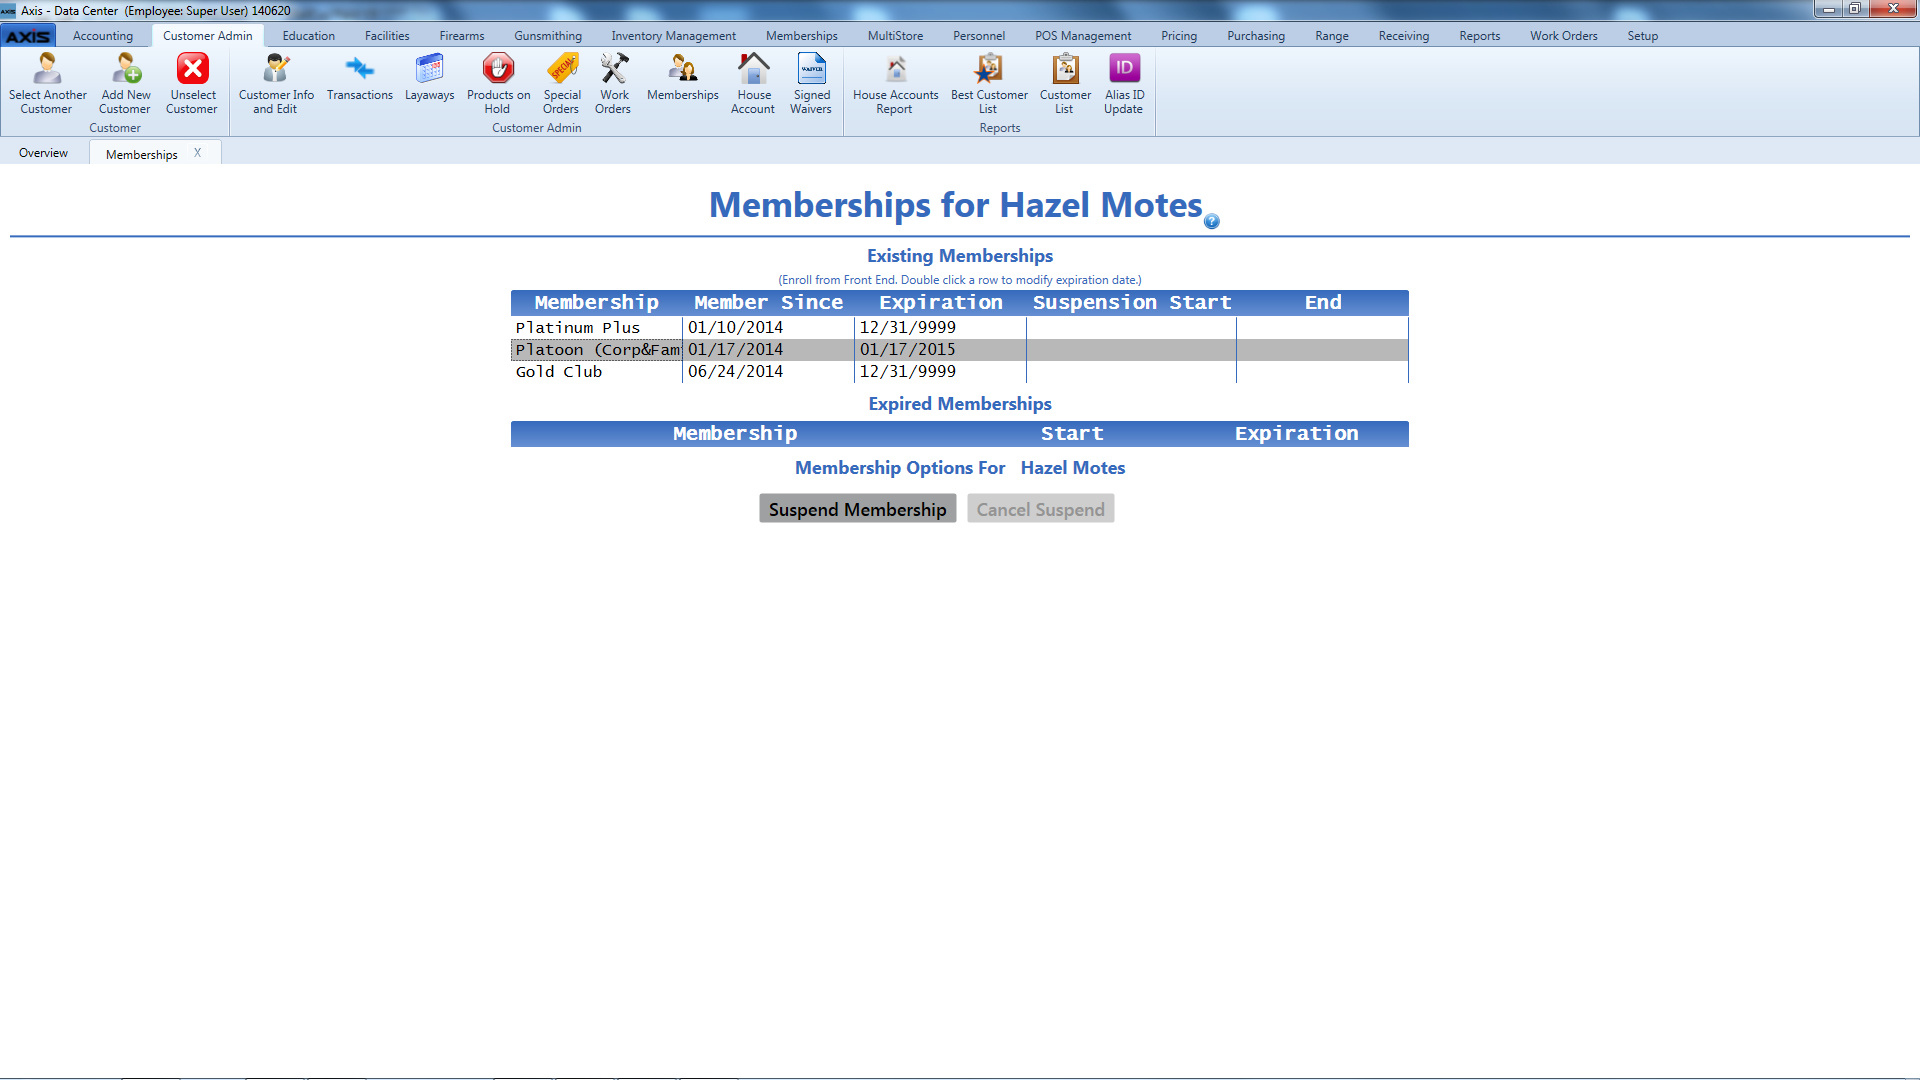1920x1080 pixels.
Task: Open the Gunsmithing ribbon tab
Action: (x=548, y=36)
